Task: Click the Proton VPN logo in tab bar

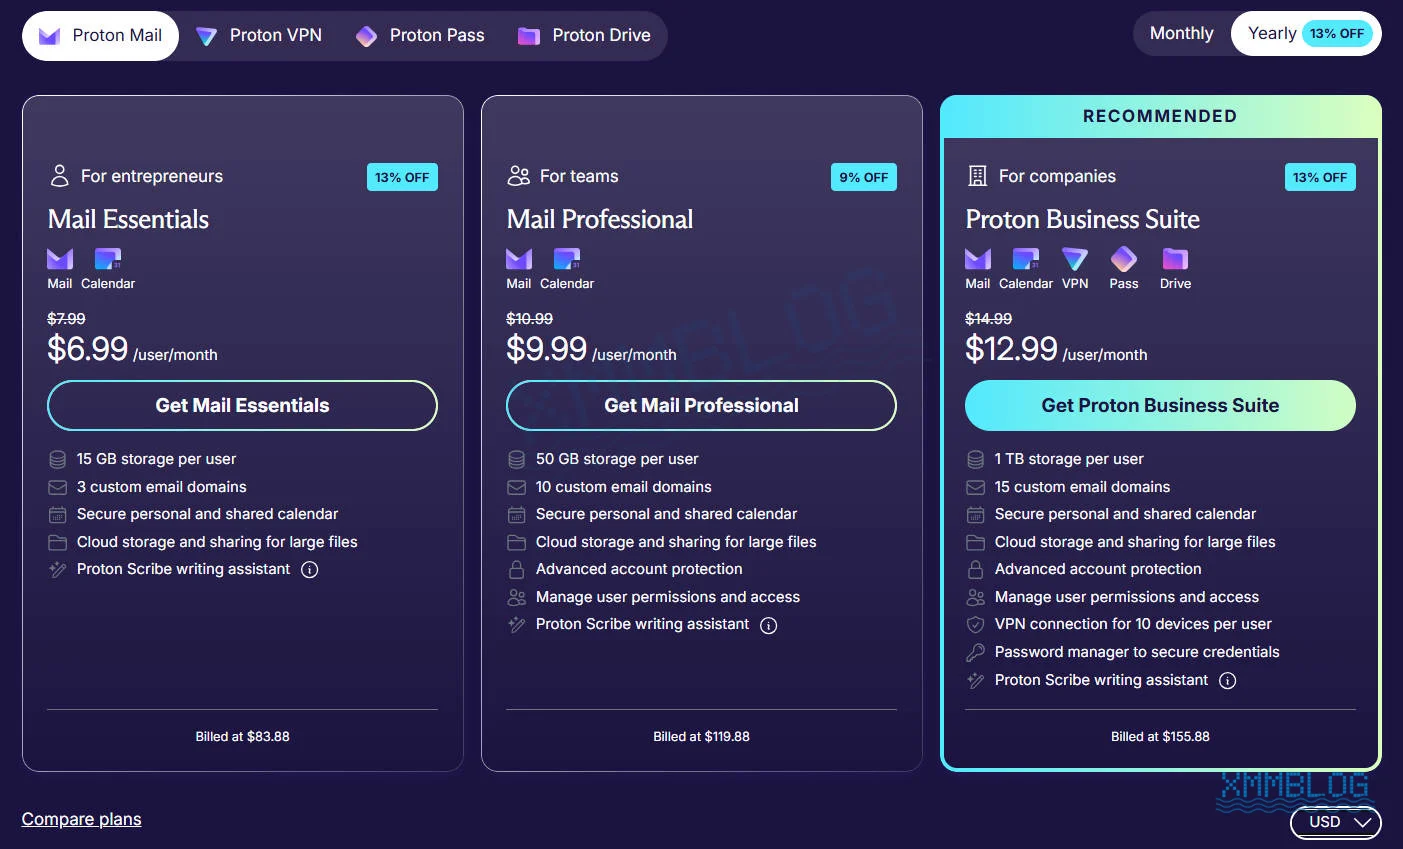Action: pyautogui.click(x=206, y=36)
